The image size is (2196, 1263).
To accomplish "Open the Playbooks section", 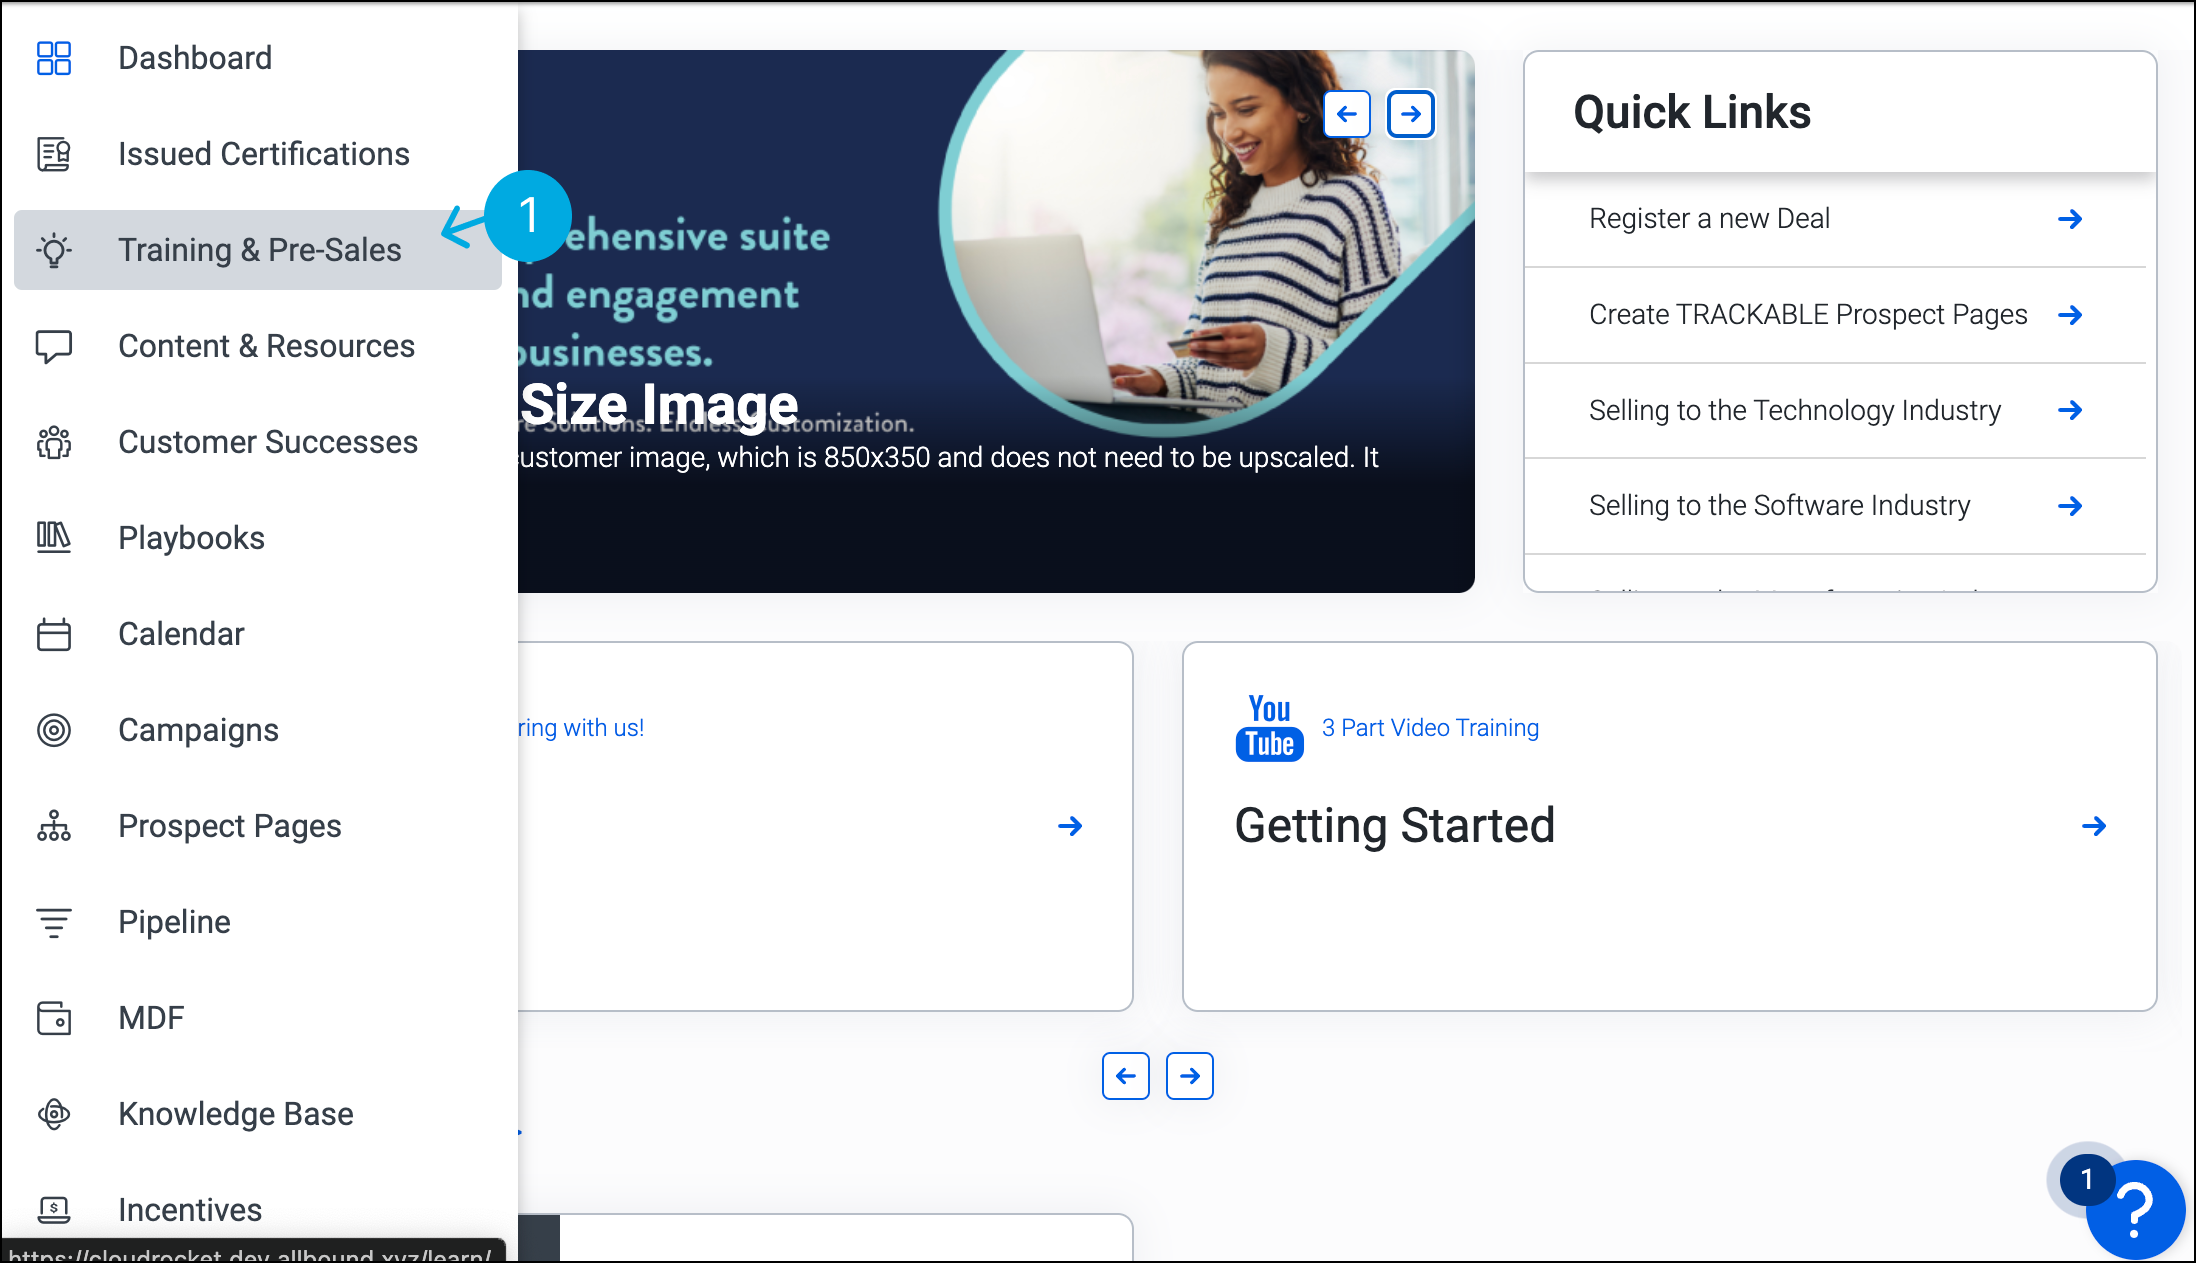I will pos(258,538).
